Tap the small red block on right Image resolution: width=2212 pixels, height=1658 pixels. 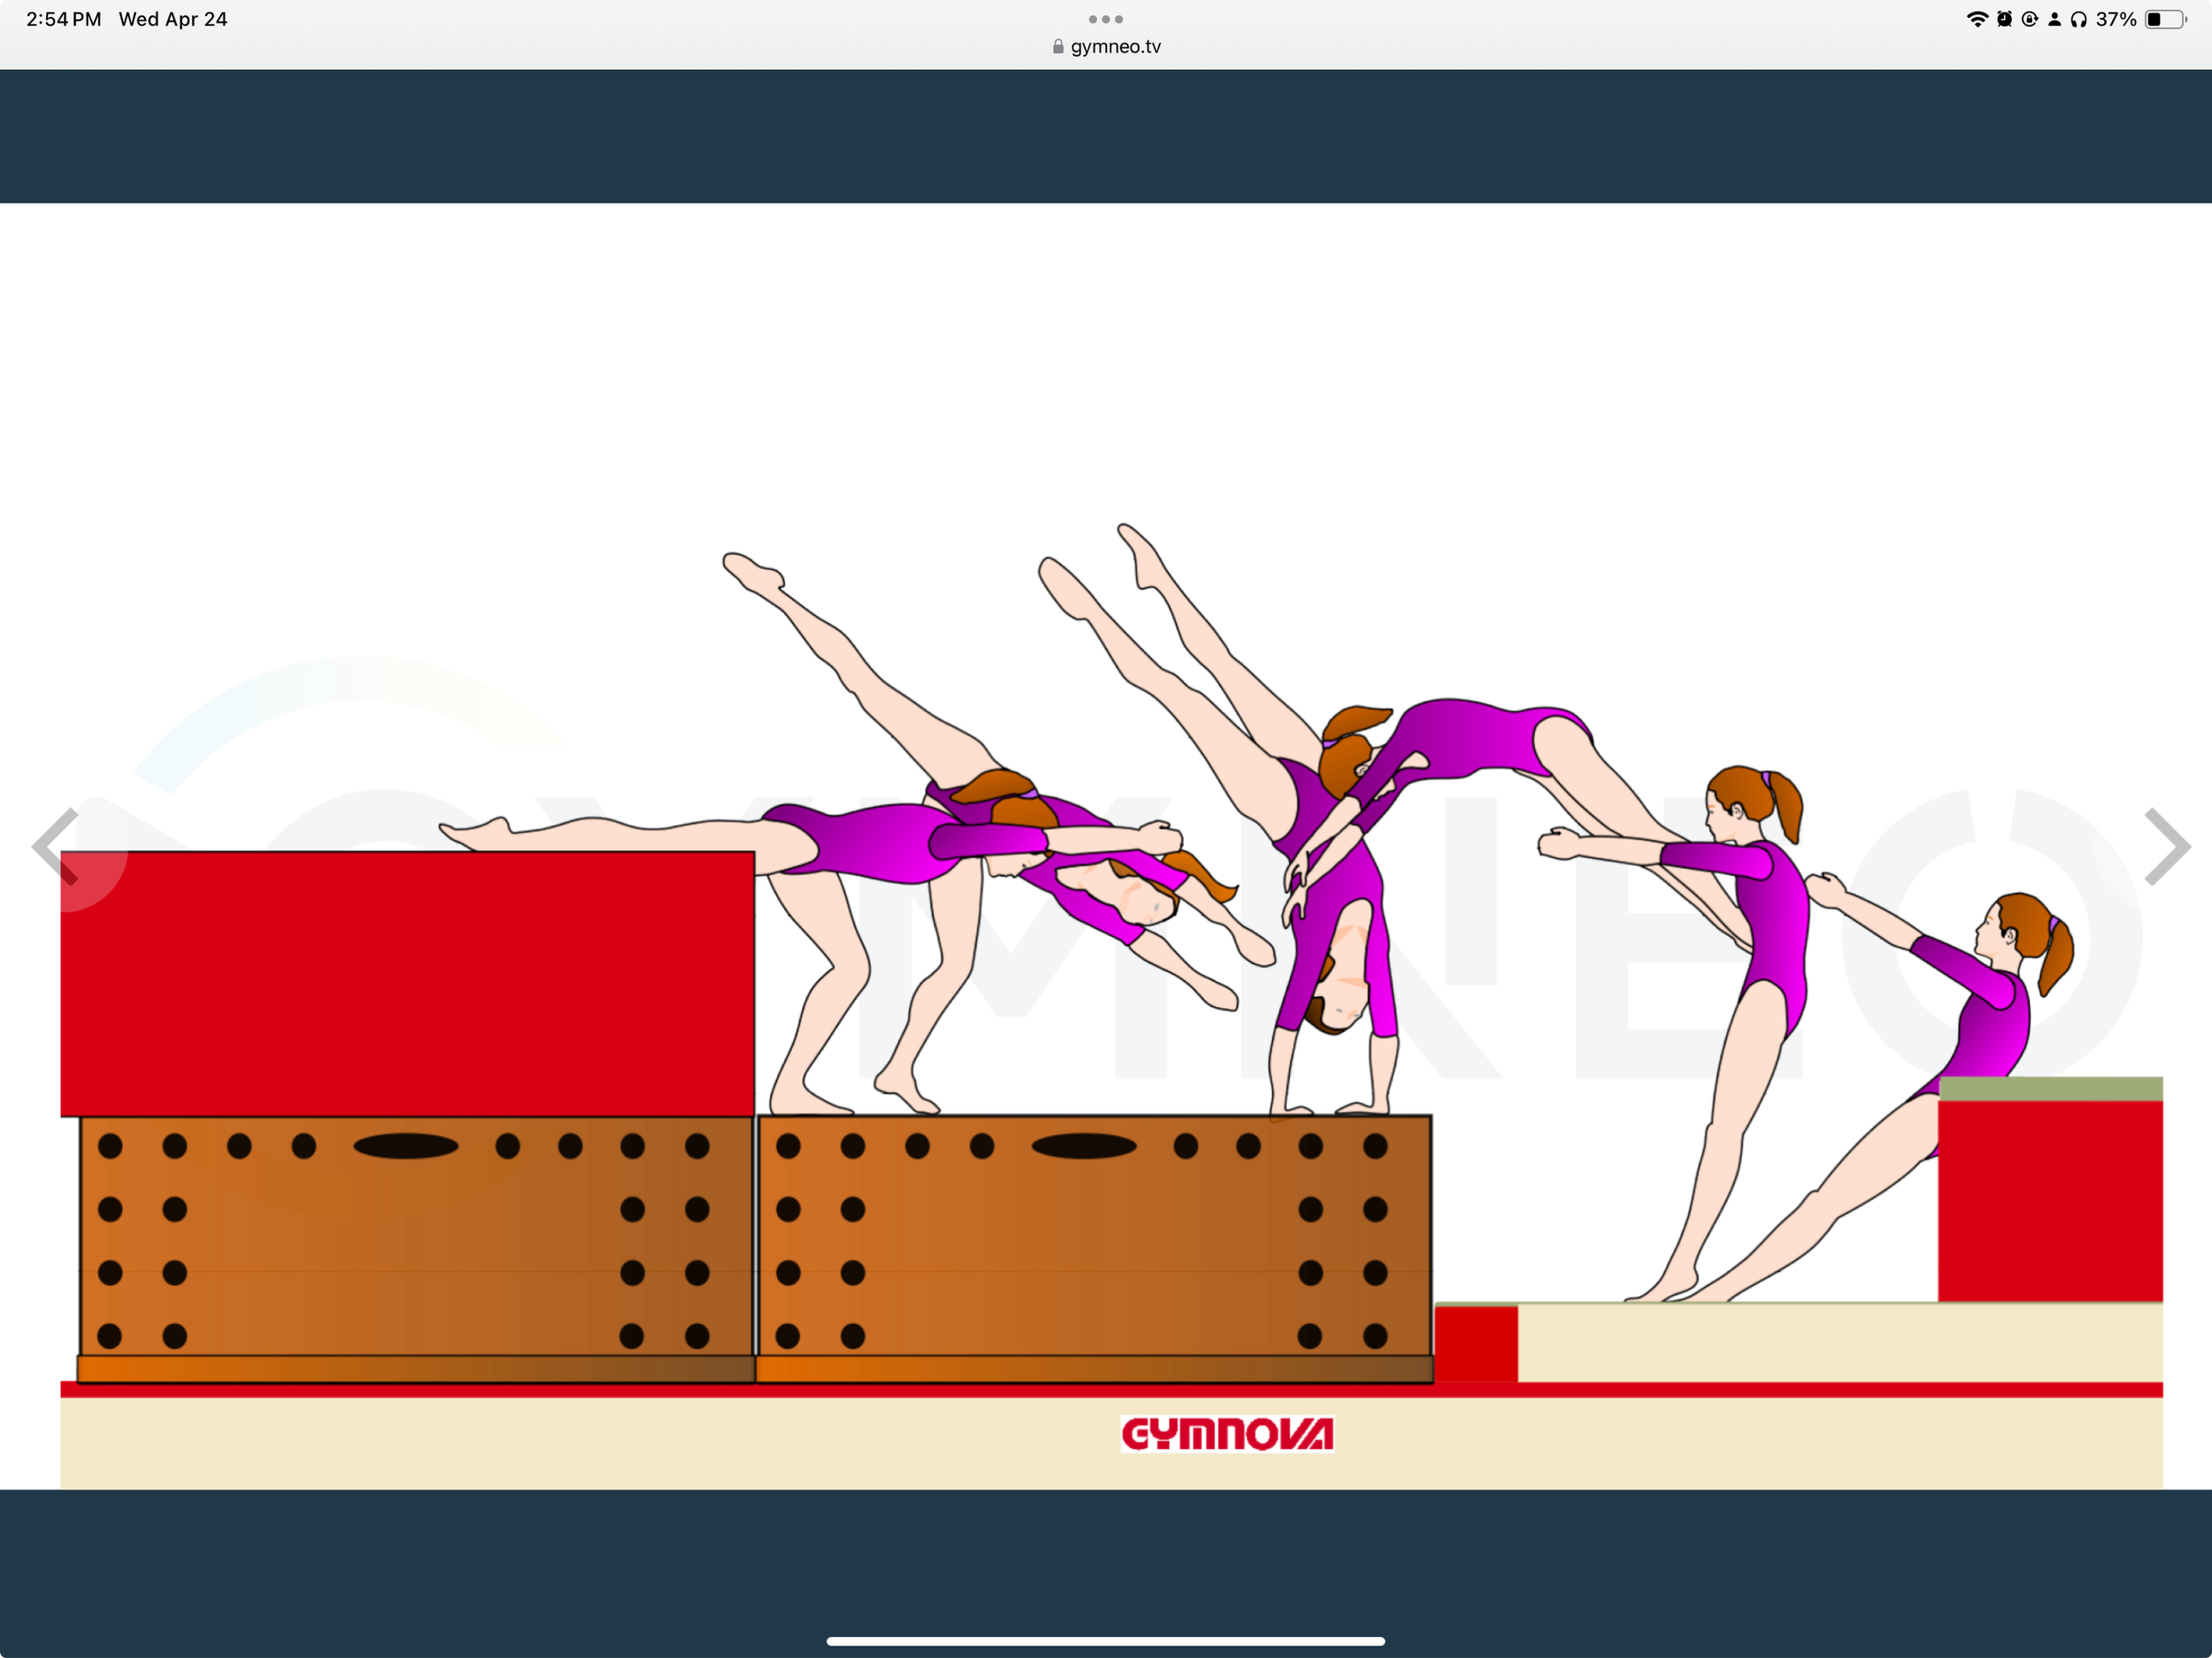pos(2050,1200)
